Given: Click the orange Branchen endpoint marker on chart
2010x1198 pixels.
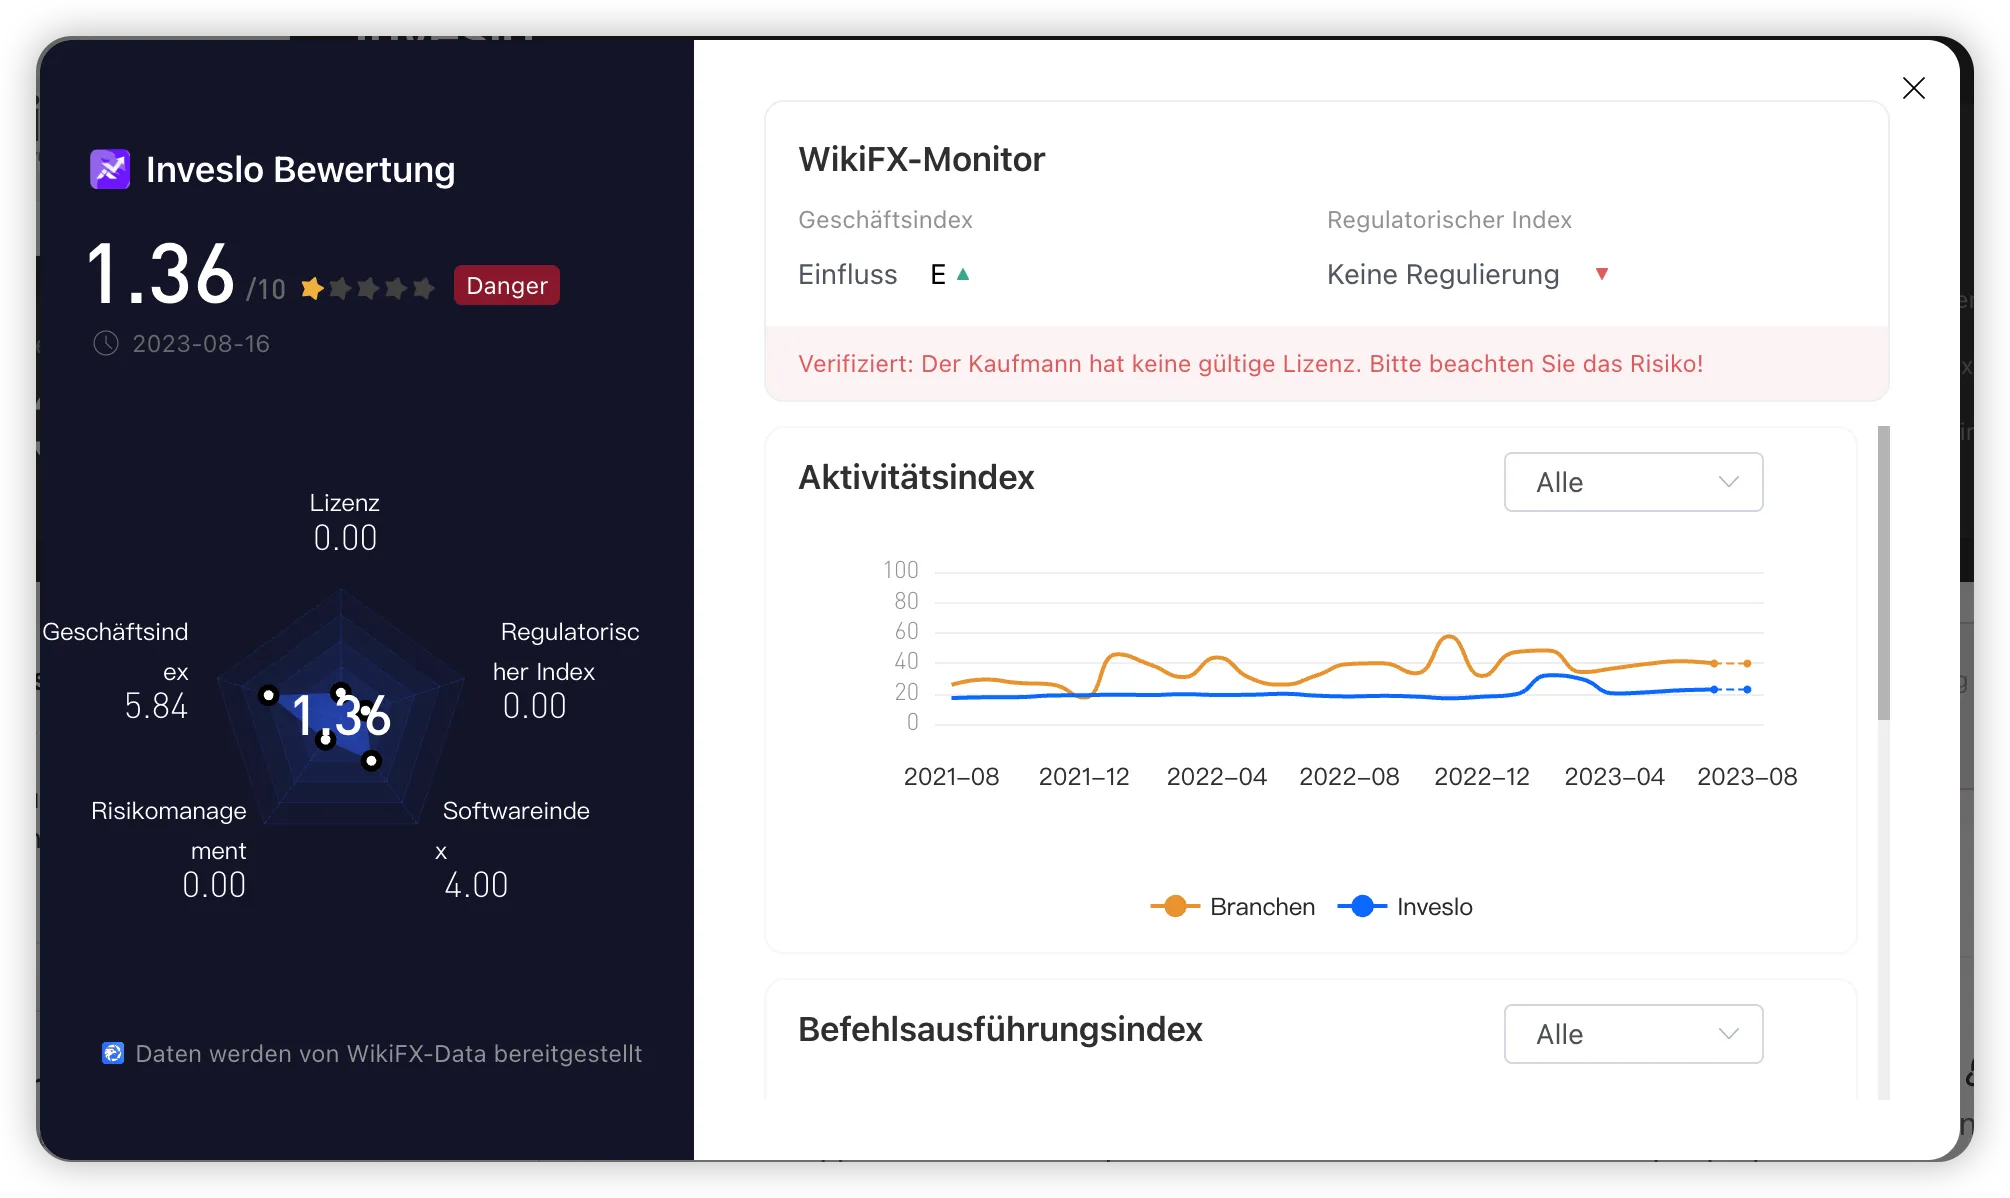Looking at the screenshot, I should click(1747, 663).
